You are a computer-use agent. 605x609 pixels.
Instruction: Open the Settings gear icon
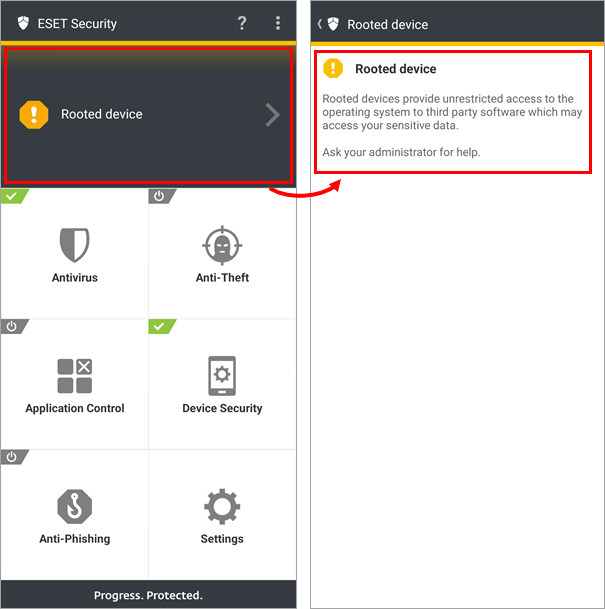point(222,506)
